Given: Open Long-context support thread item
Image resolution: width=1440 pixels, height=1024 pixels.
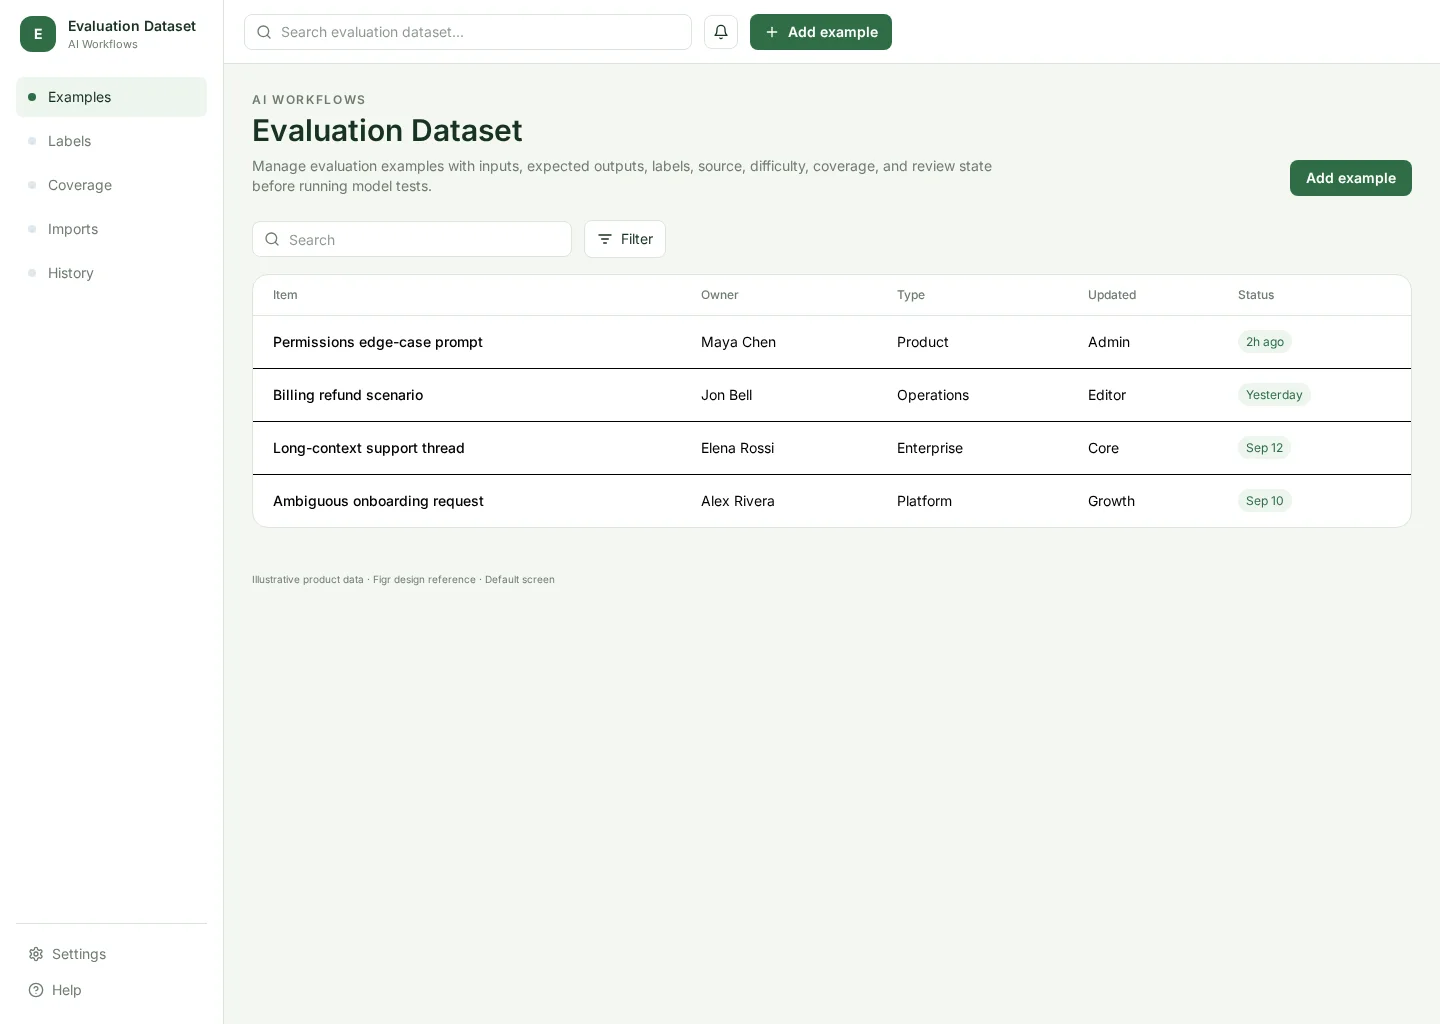Looking at the screenshot, I should pos(369,448).
